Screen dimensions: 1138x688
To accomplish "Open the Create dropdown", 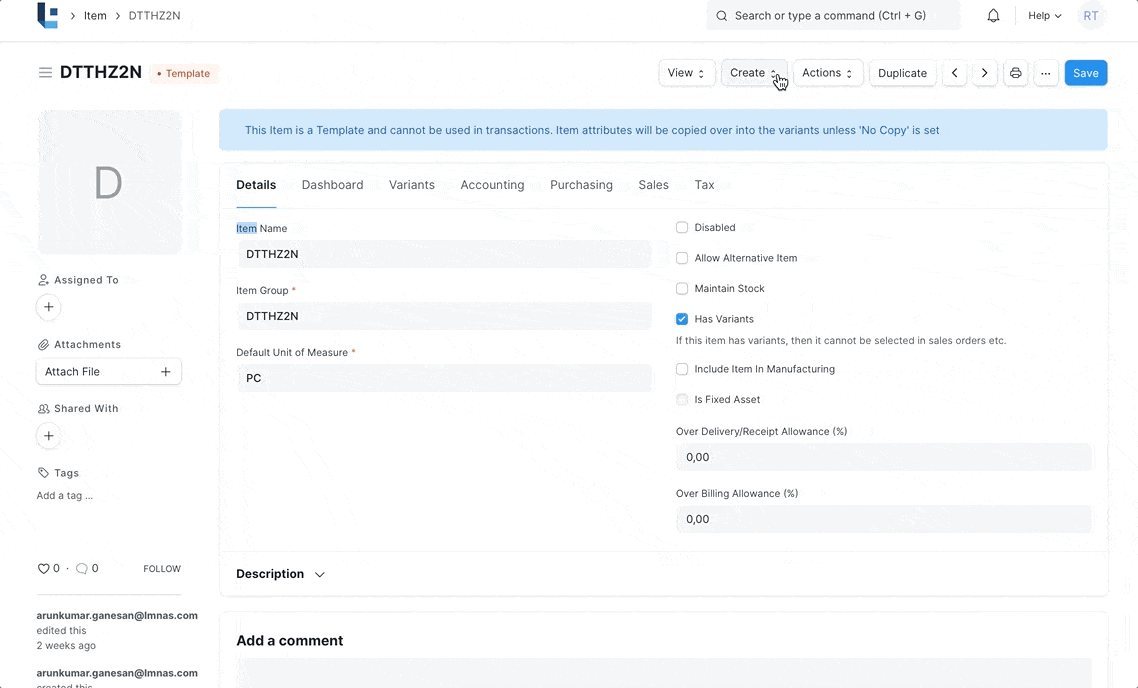I will tap(754, 73).
